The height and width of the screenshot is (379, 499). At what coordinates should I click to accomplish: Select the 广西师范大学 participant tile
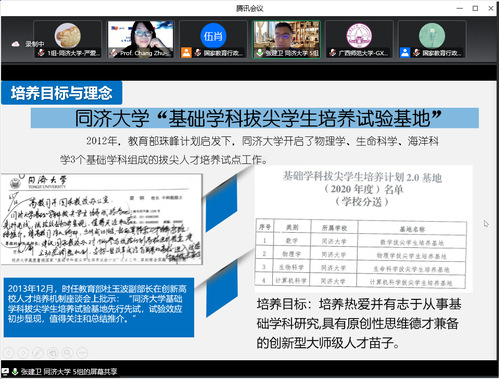click(359, 39)
